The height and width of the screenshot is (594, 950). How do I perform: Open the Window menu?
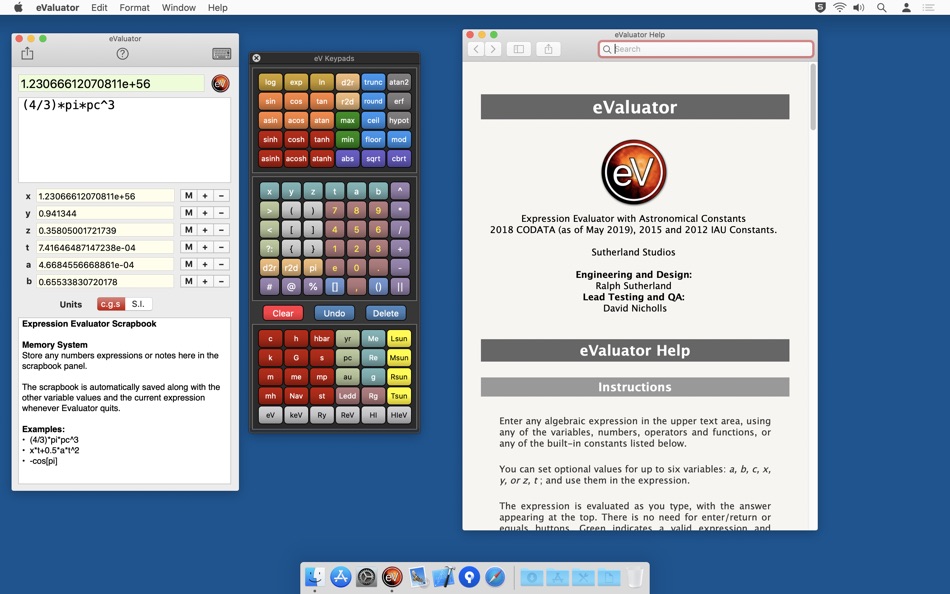179,7
